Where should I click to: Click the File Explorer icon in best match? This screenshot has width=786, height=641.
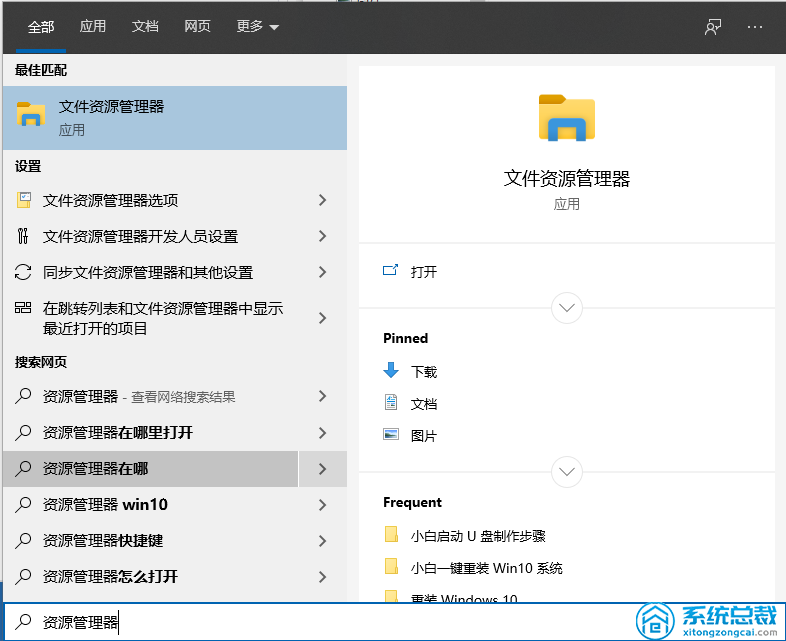[31, 114]
